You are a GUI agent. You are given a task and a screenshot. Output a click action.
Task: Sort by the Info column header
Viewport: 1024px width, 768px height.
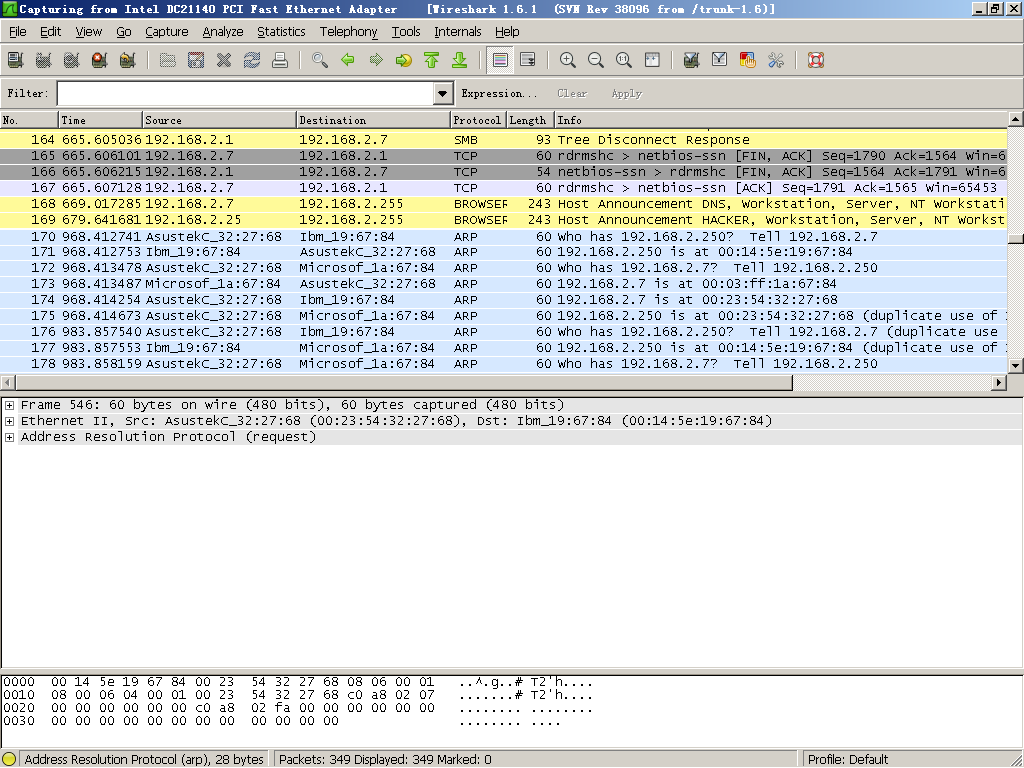coord(781,120)
